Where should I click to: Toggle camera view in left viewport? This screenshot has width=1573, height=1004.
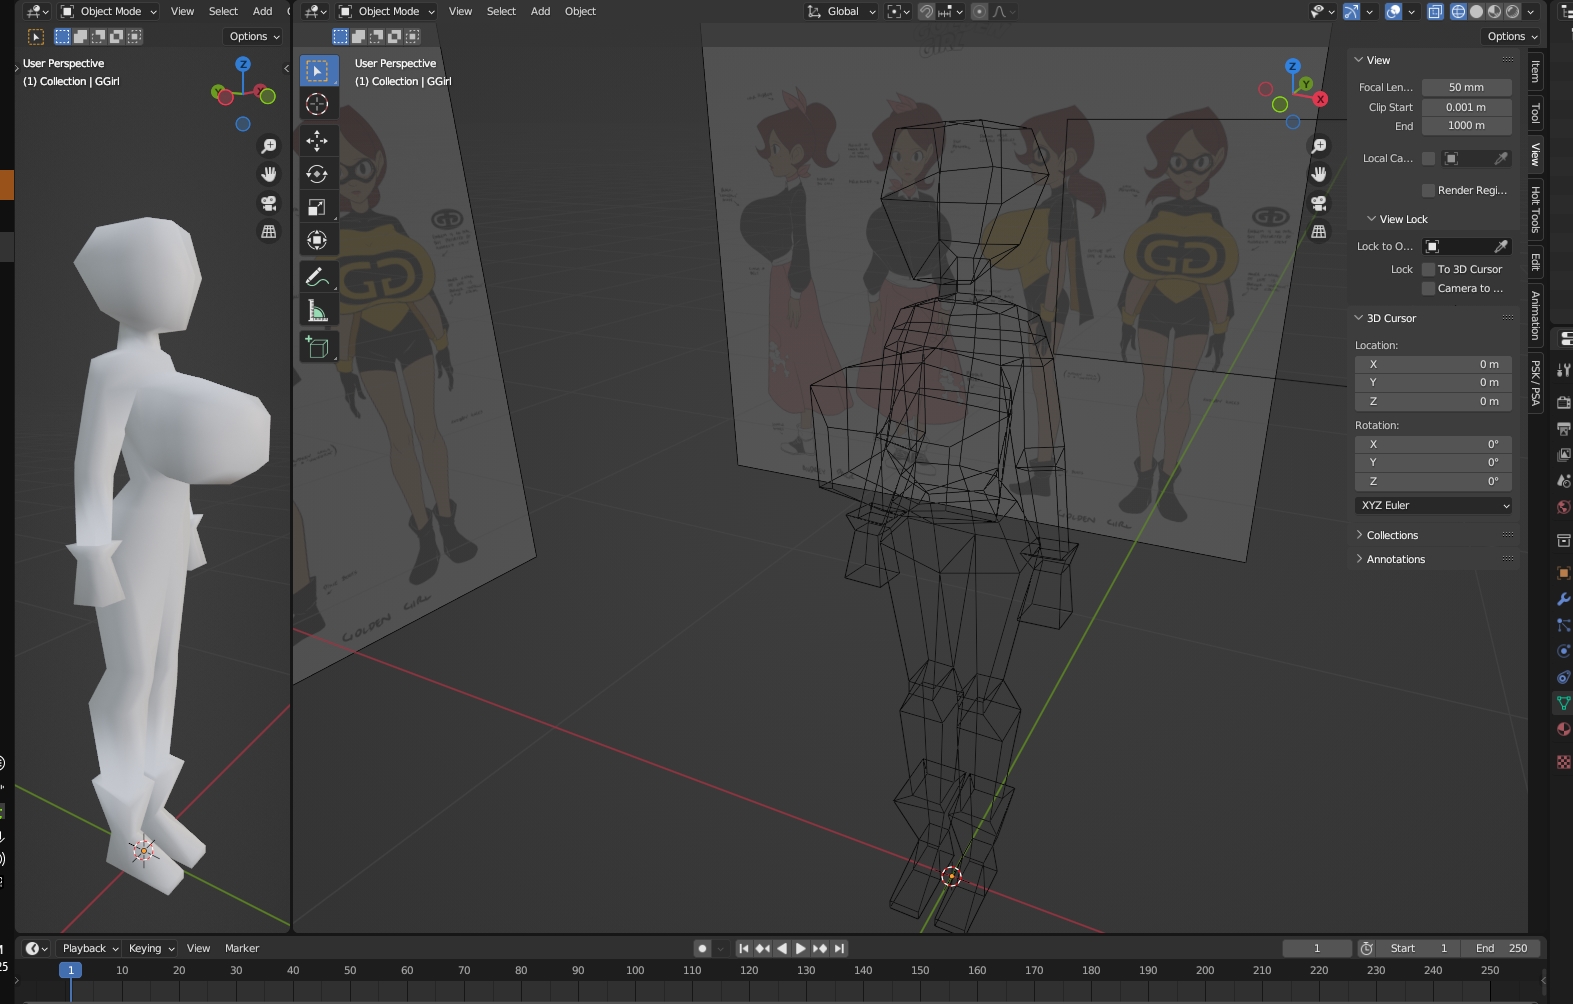pos(269,203)
